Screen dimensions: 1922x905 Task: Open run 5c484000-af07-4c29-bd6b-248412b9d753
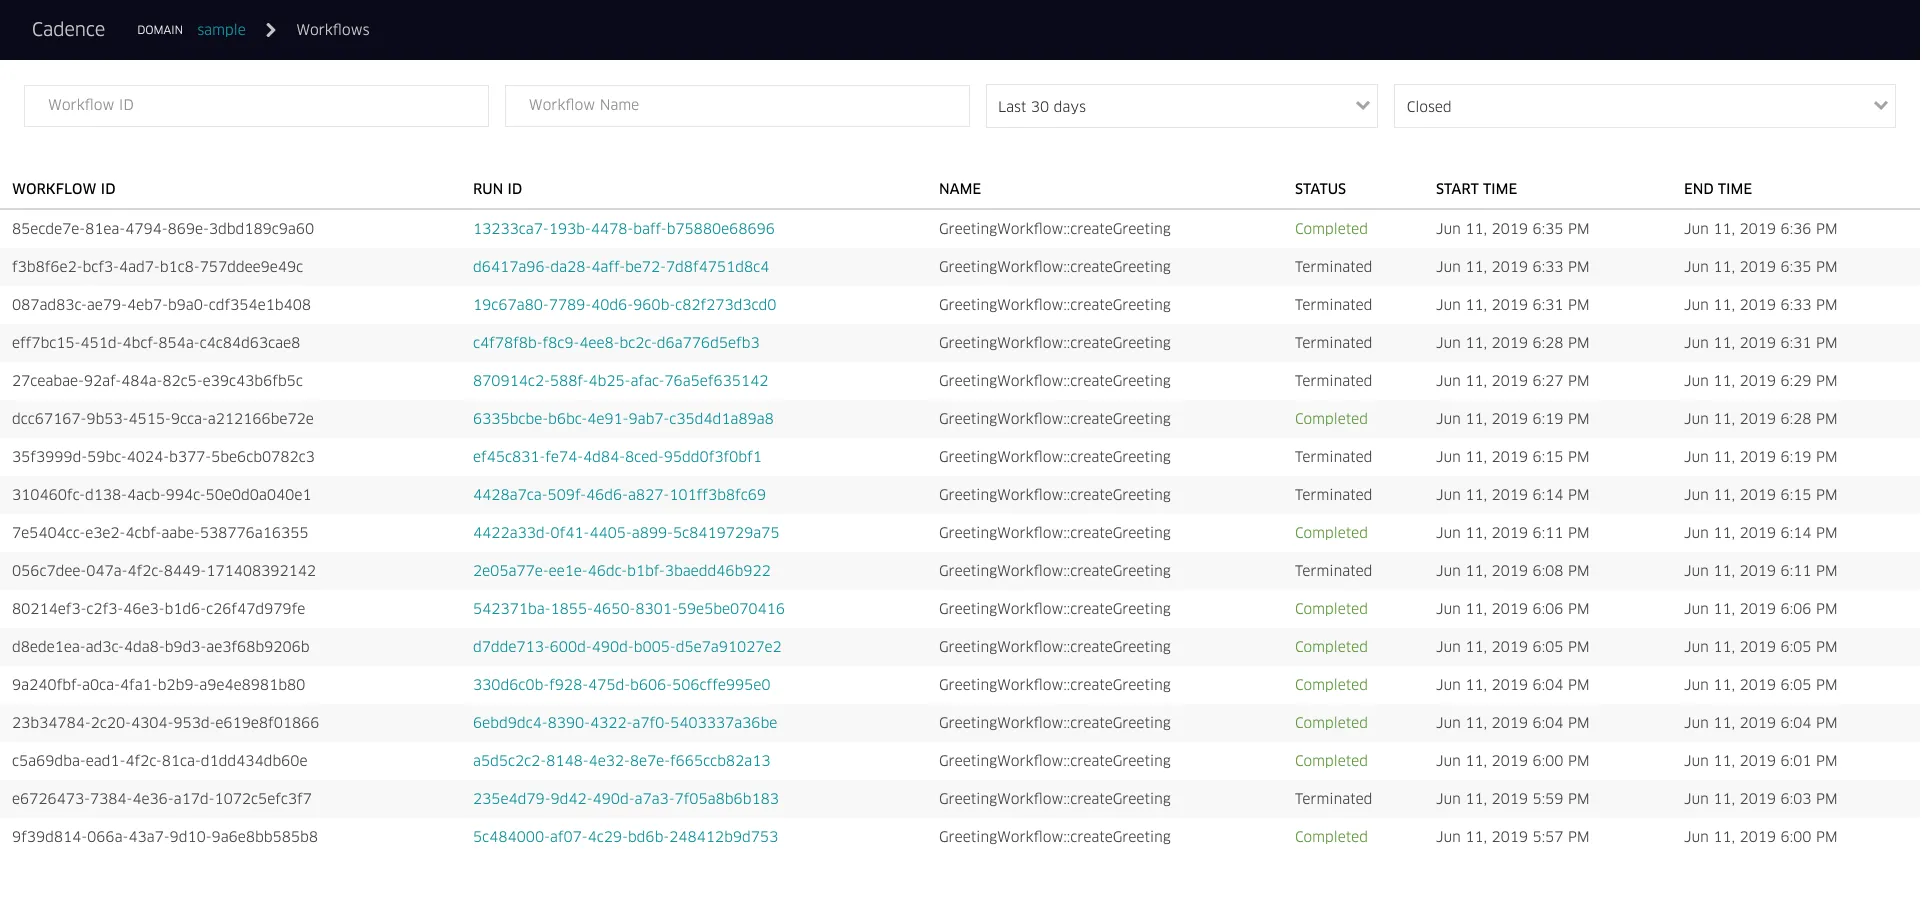point(626,836)
